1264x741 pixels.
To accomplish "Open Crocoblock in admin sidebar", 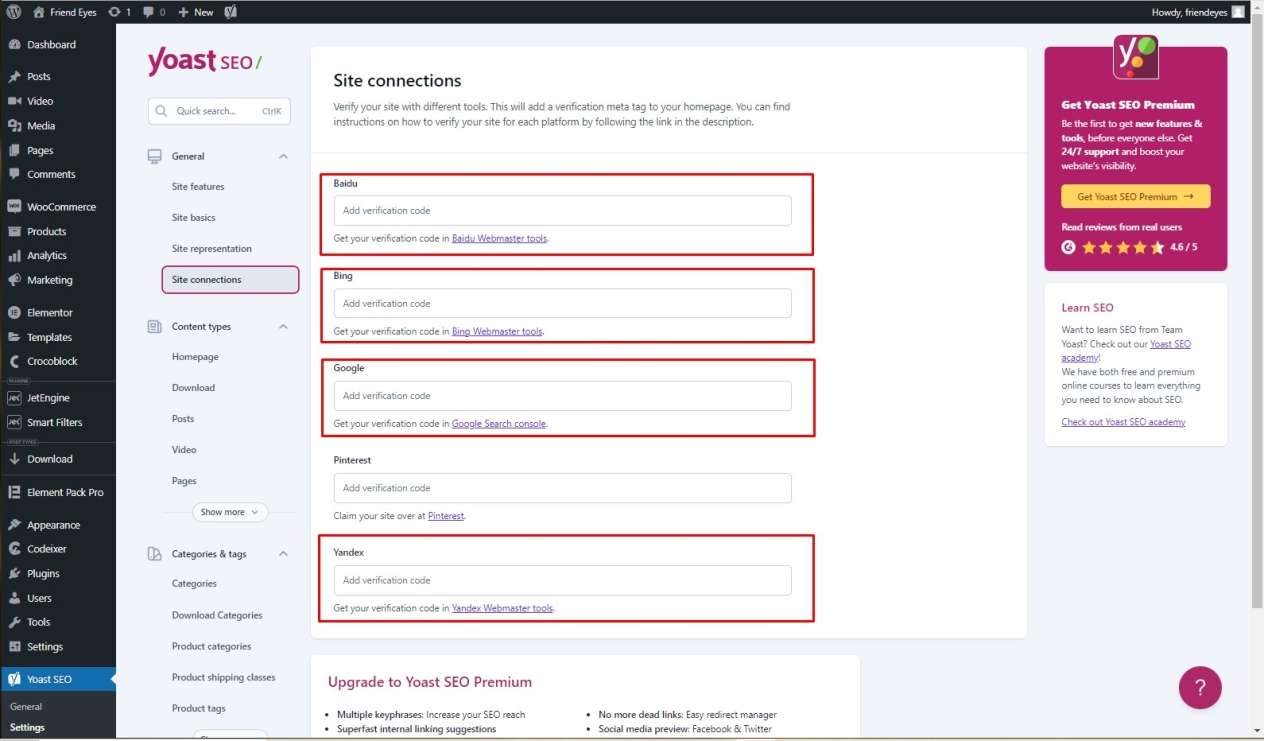I will pyautogui.click(x=52, y=361).
